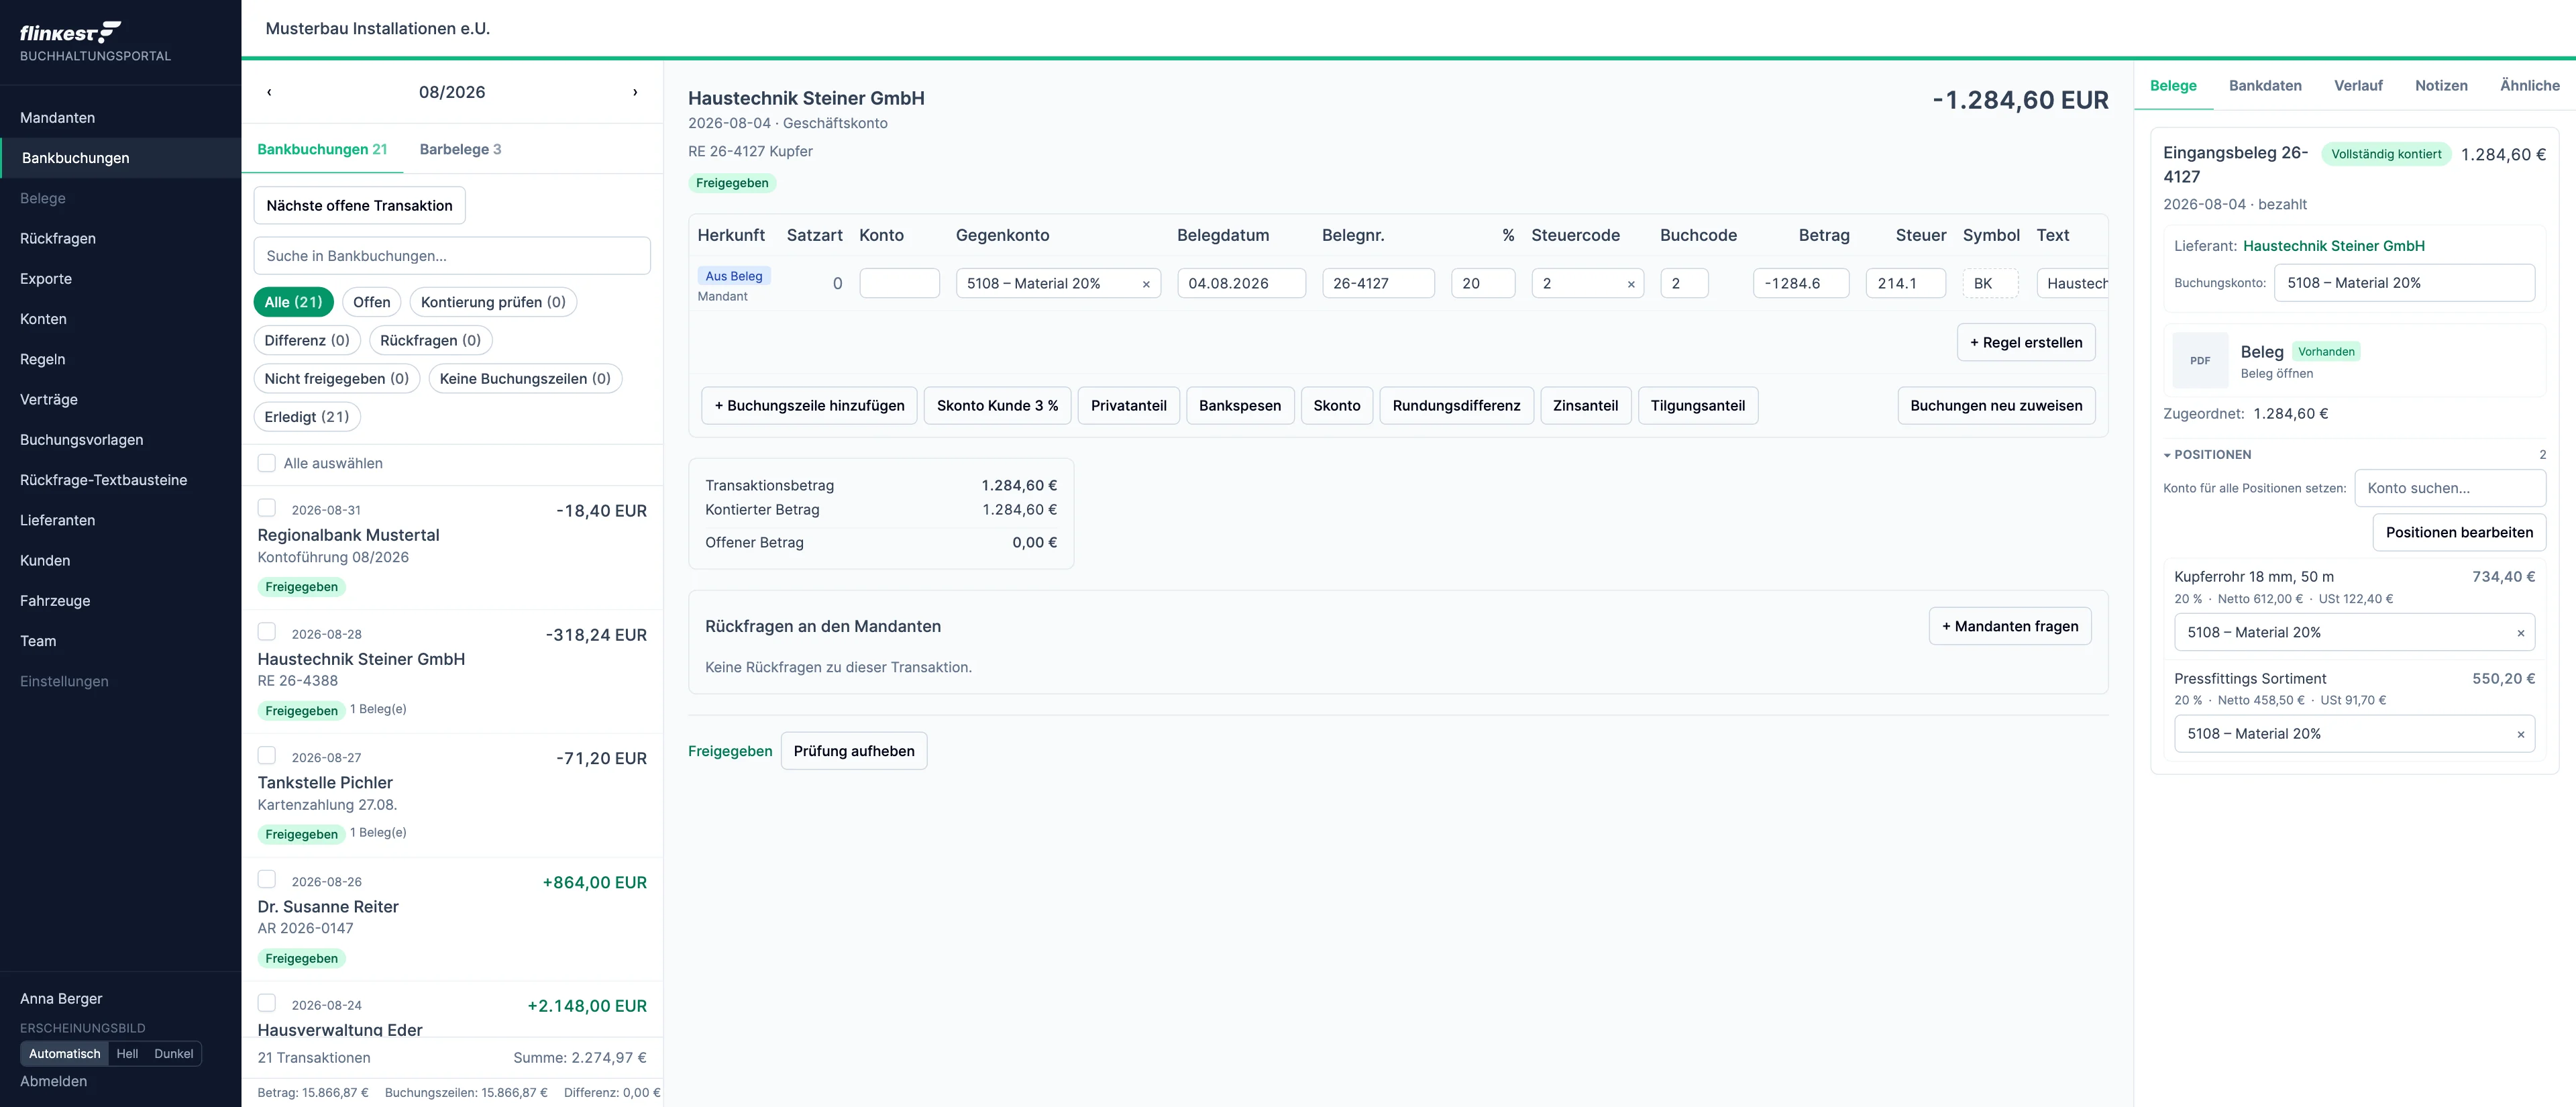Clear Steuercode value 2
The width and height of the screenshot is (2576, 1107).
tap(1631, 284)
